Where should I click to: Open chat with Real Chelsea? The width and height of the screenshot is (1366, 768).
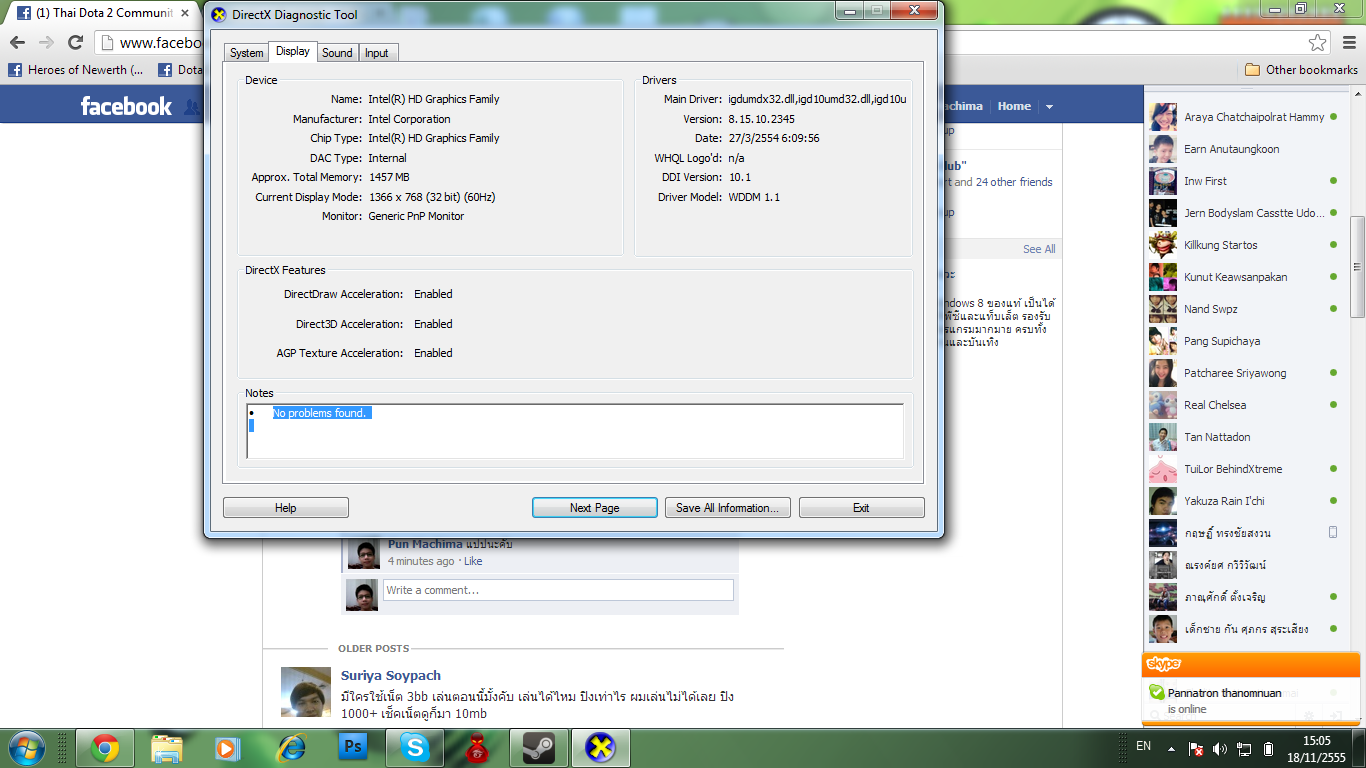point(1243,405)
